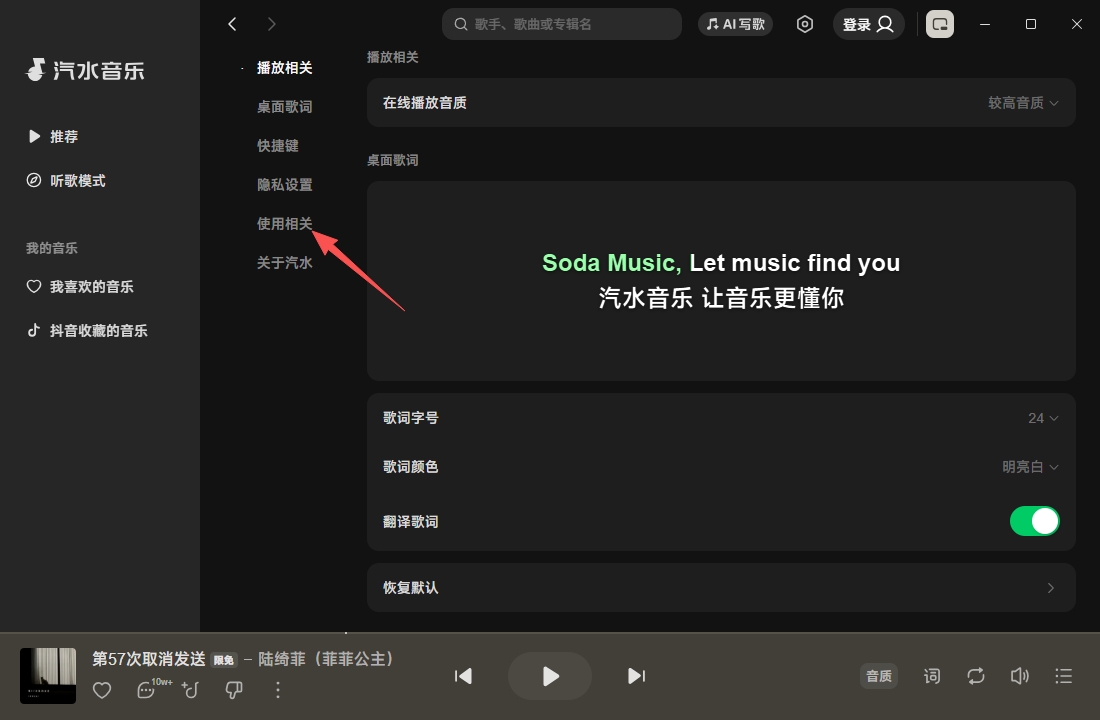The height and width of the screenshot is (720, 1100).
Task: Toggle the 翻译歌词 switch
Action: pyautogui.click(x=1035, y=521)
